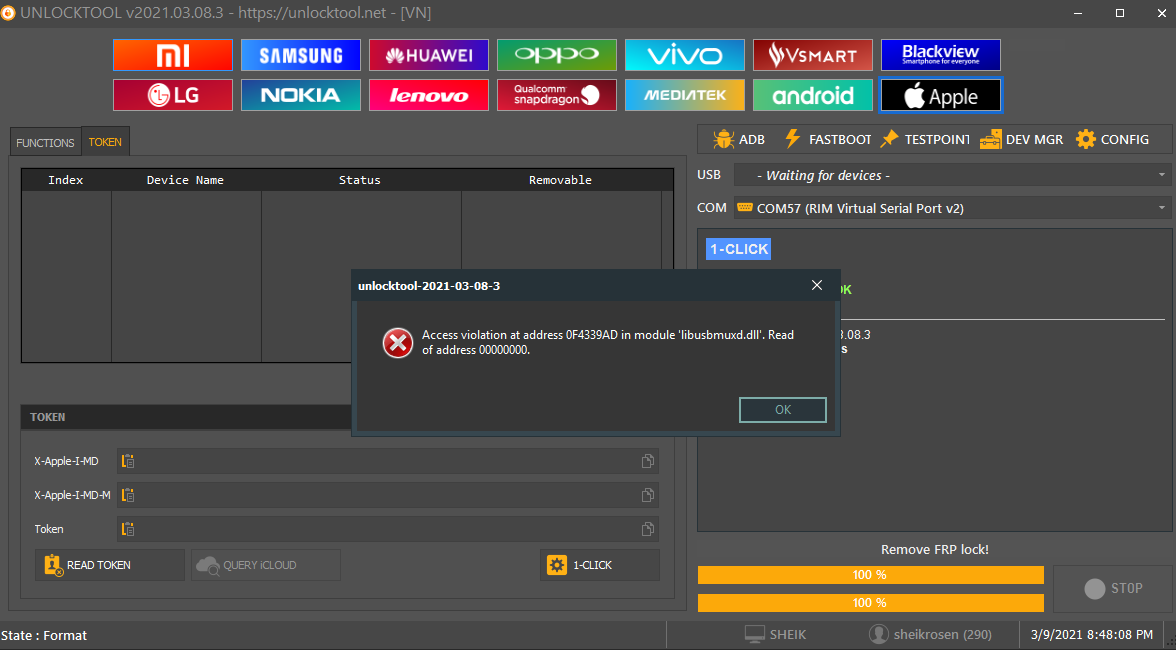Select the Lenovo brand logo

429,95
